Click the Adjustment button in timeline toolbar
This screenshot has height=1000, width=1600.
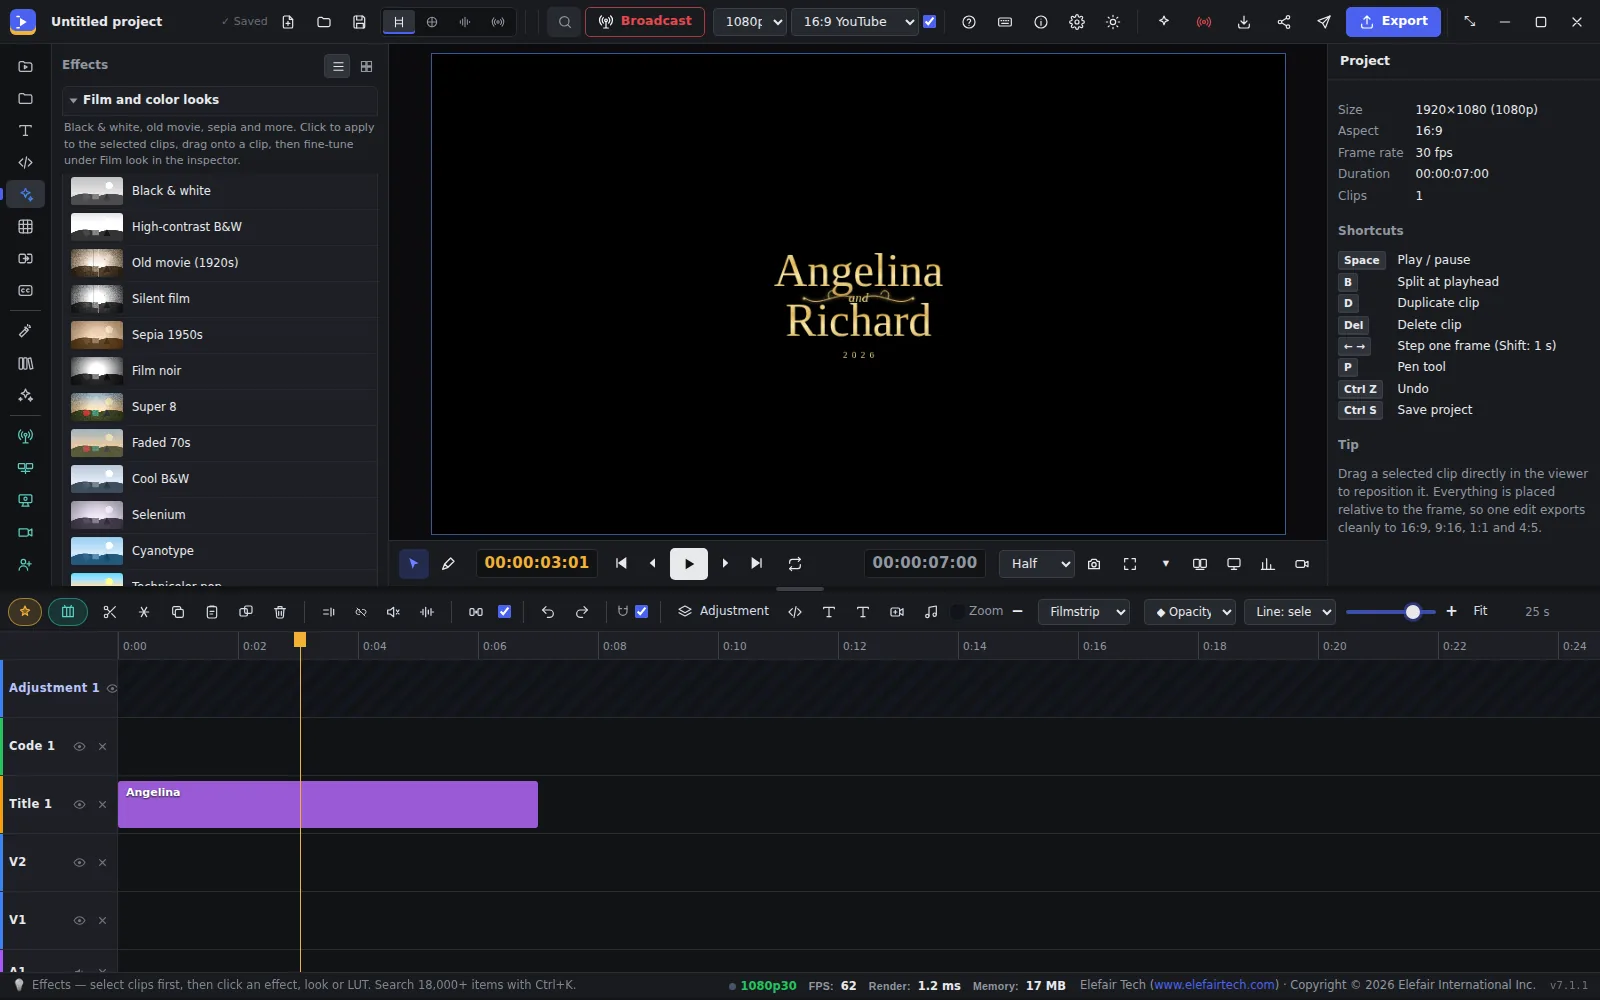(x=724, y=611)
